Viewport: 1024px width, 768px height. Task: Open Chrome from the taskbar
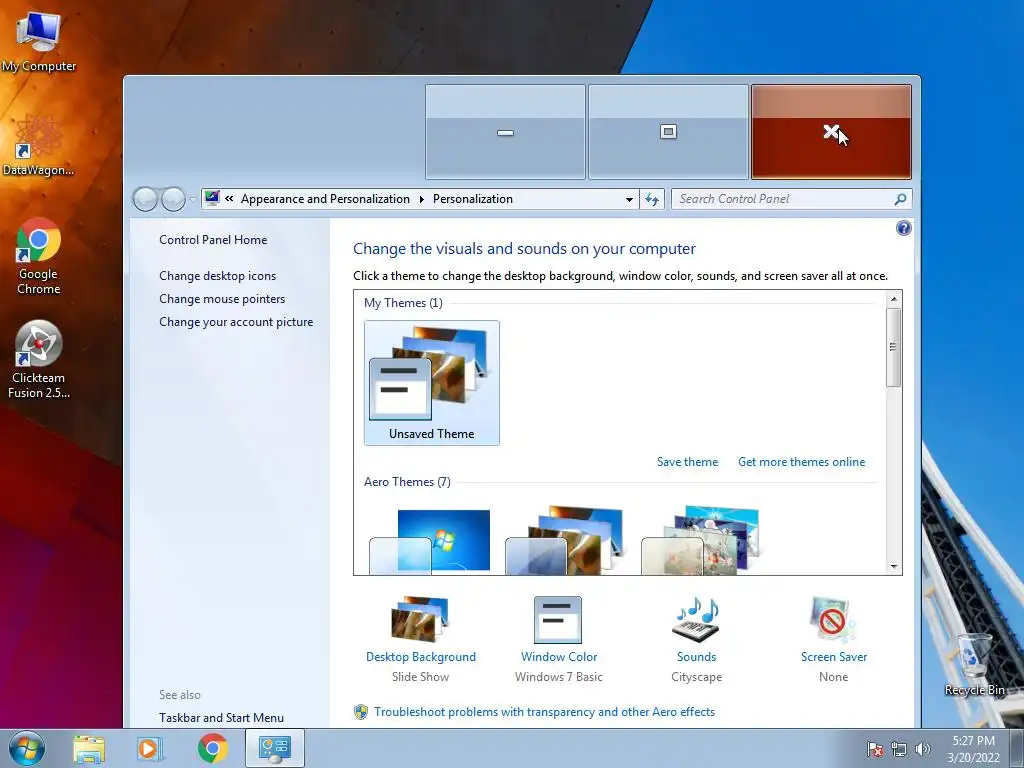click(x=213, y=748)
